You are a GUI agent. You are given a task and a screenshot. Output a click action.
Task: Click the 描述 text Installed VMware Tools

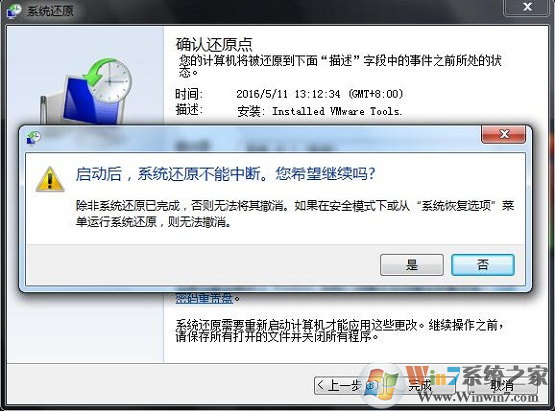pos(337,111)
